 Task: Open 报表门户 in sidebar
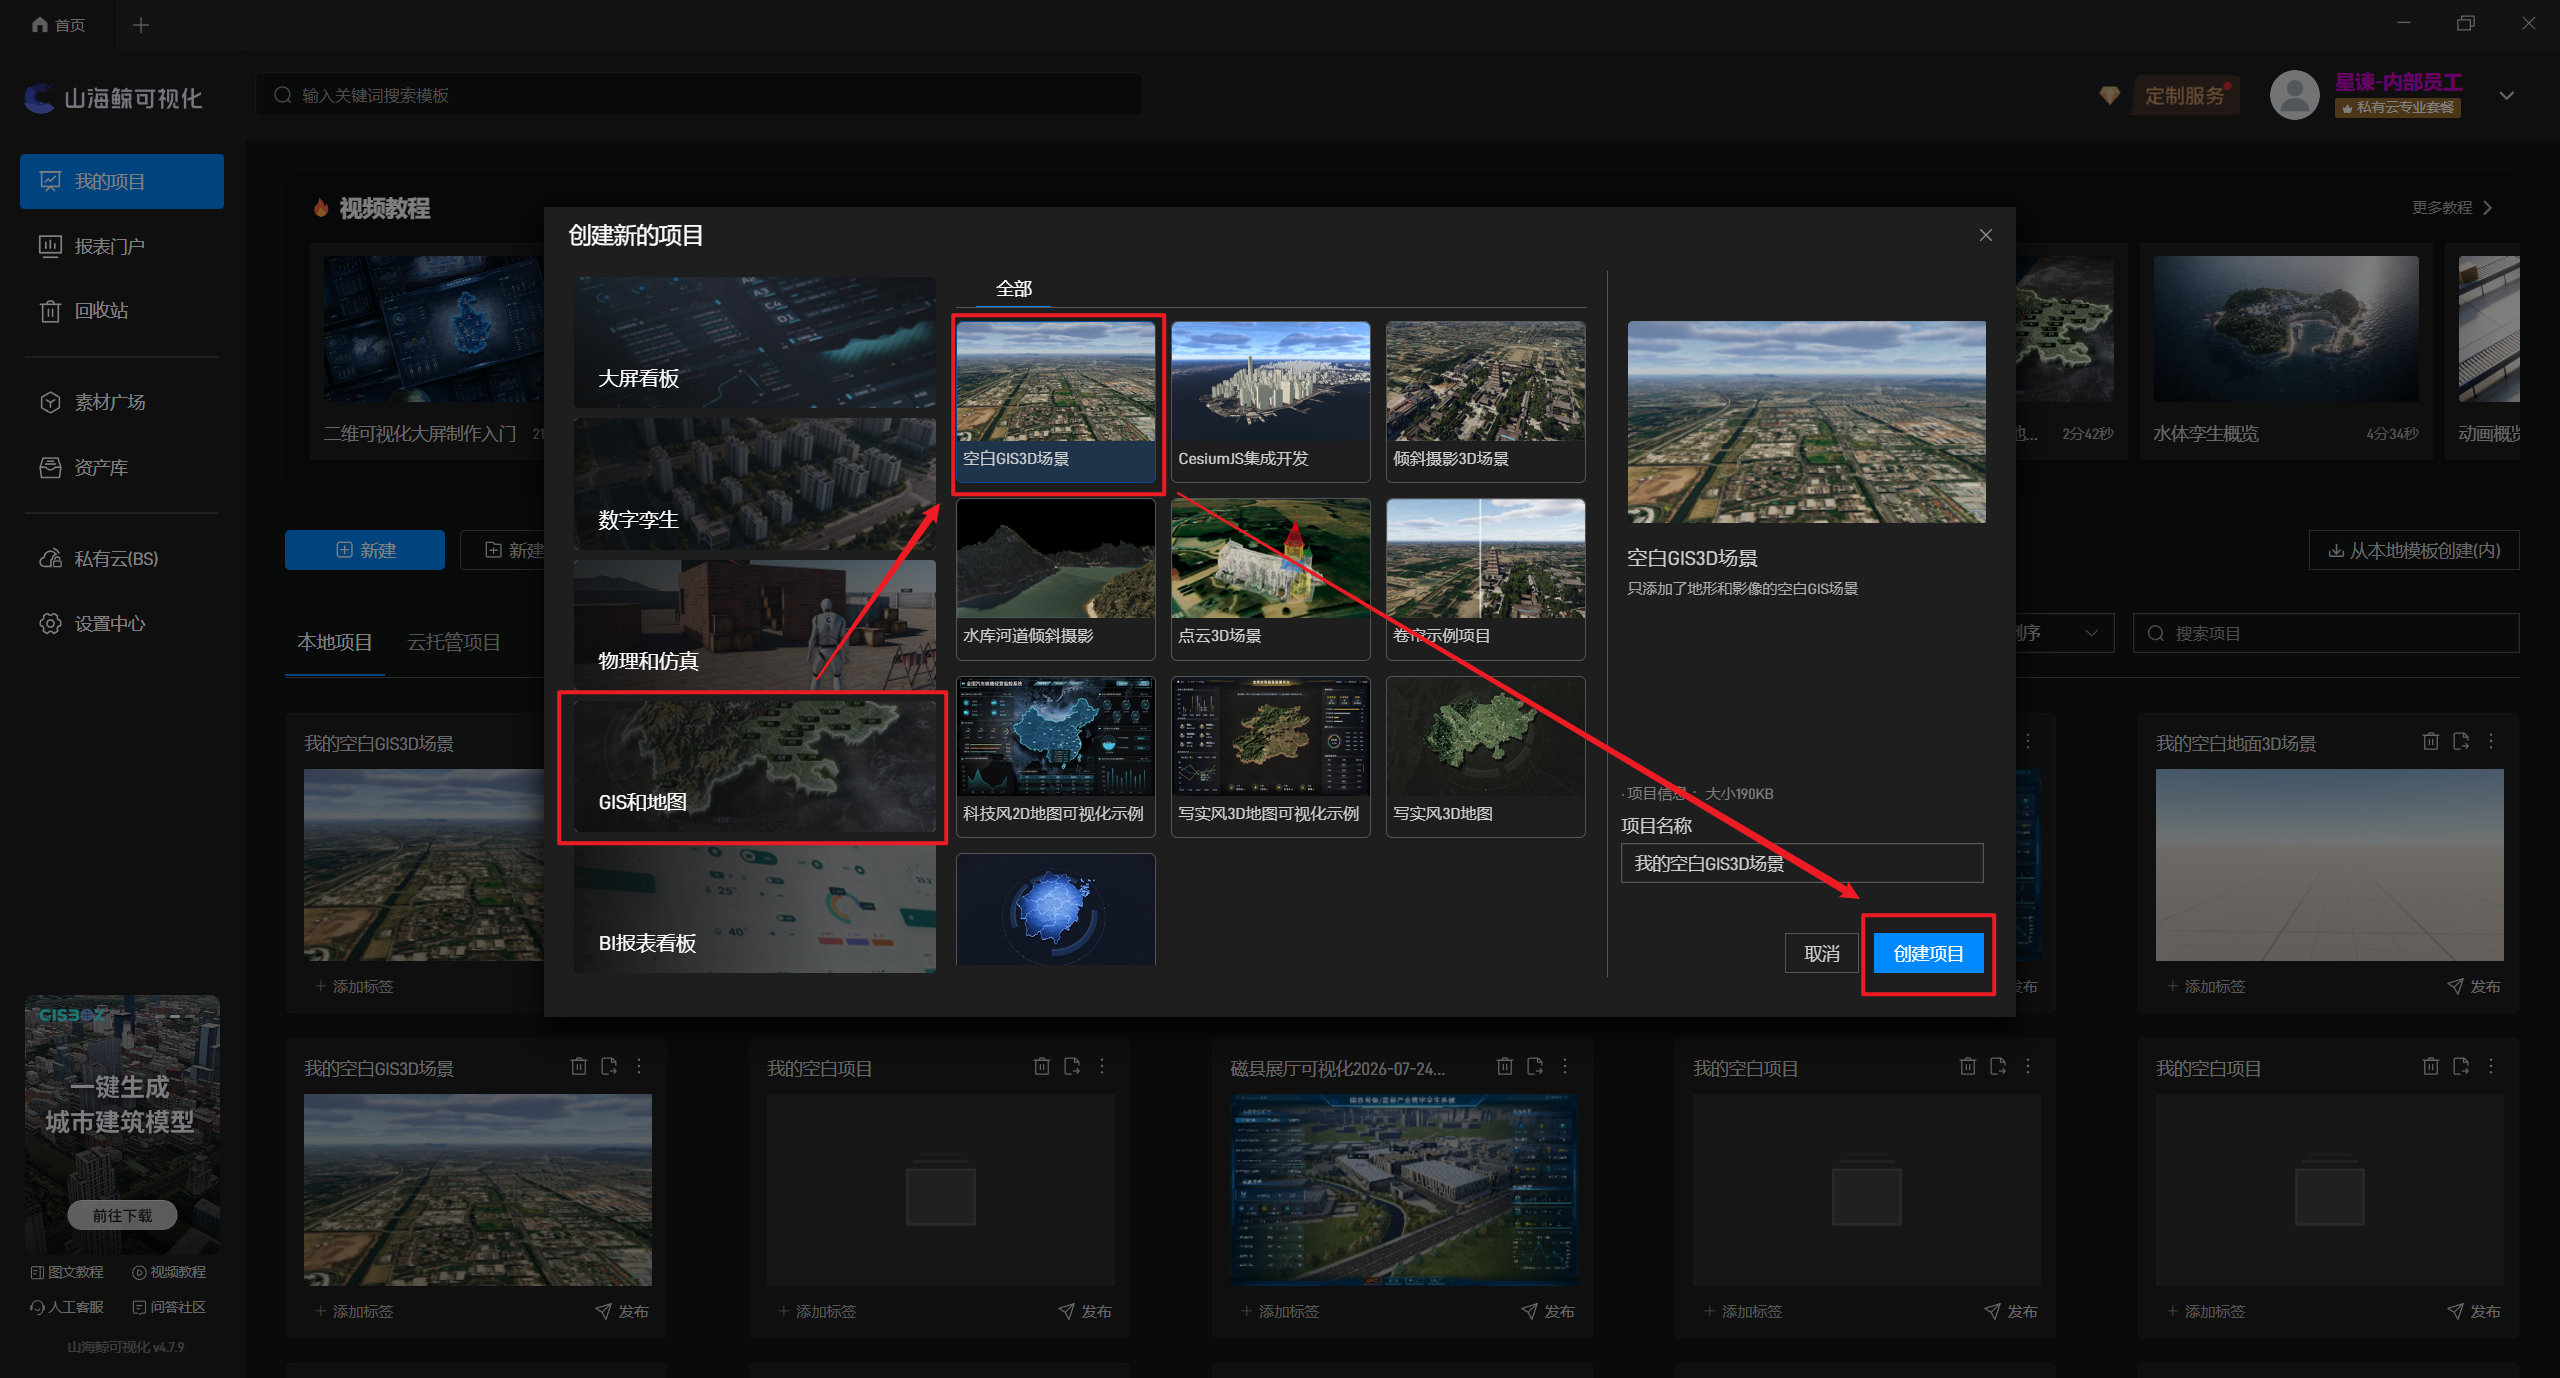pos(122,246)
